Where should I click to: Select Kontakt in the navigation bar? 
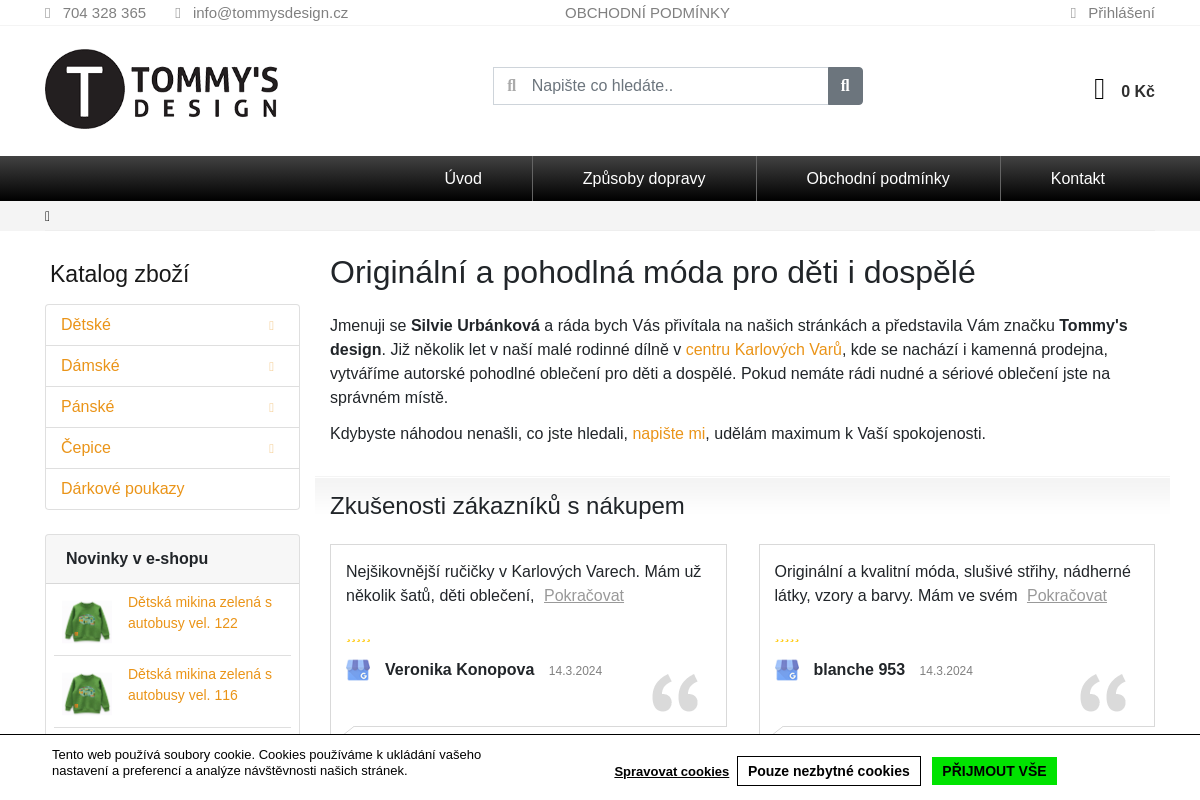(1077, 178)
